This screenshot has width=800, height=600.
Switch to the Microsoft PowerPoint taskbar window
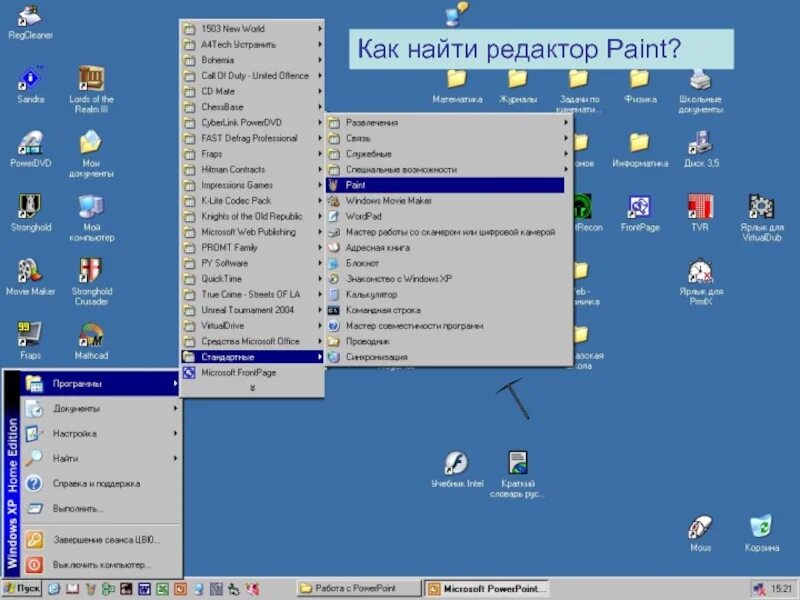[490, 588]
